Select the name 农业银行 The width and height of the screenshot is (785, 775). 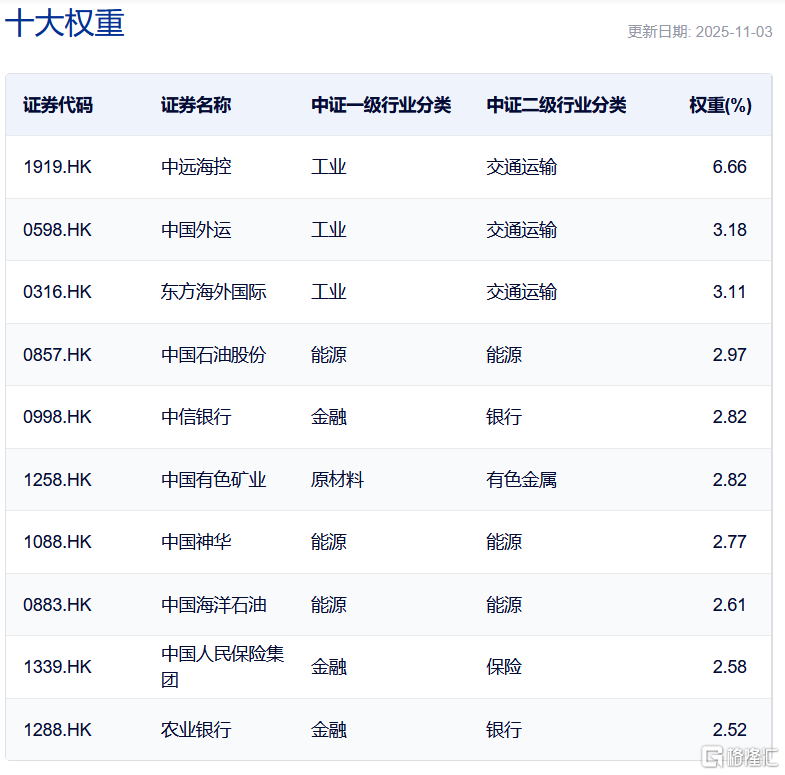[196, 730]
